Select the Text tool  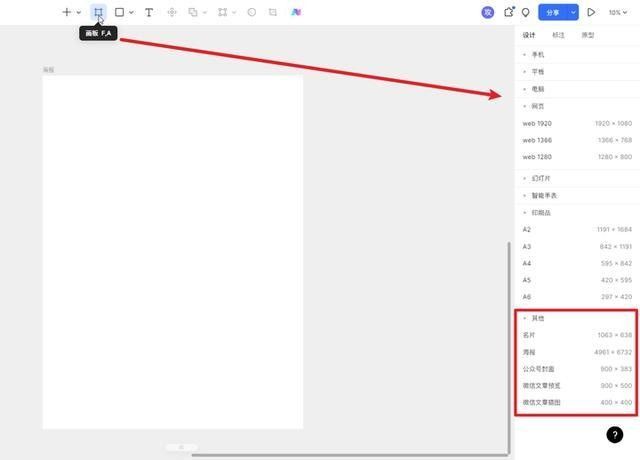pyautogui.click(x=149, y=12)
